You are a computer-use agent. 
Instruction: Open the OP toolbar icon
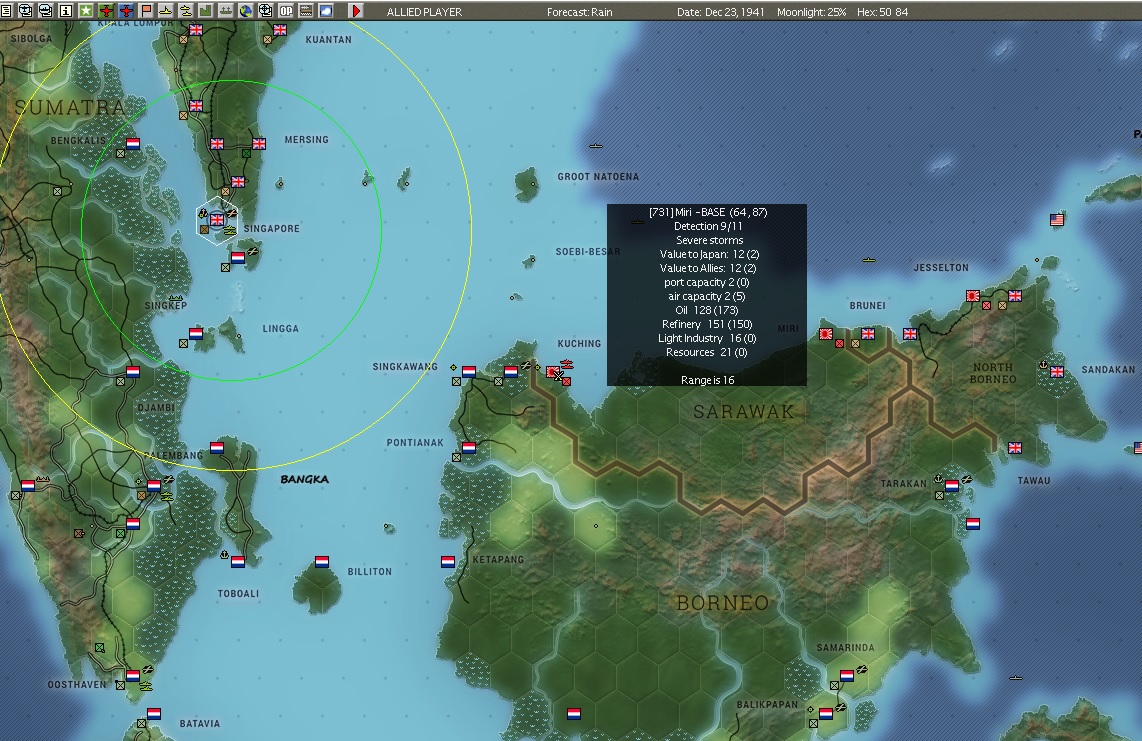point(286,10)
